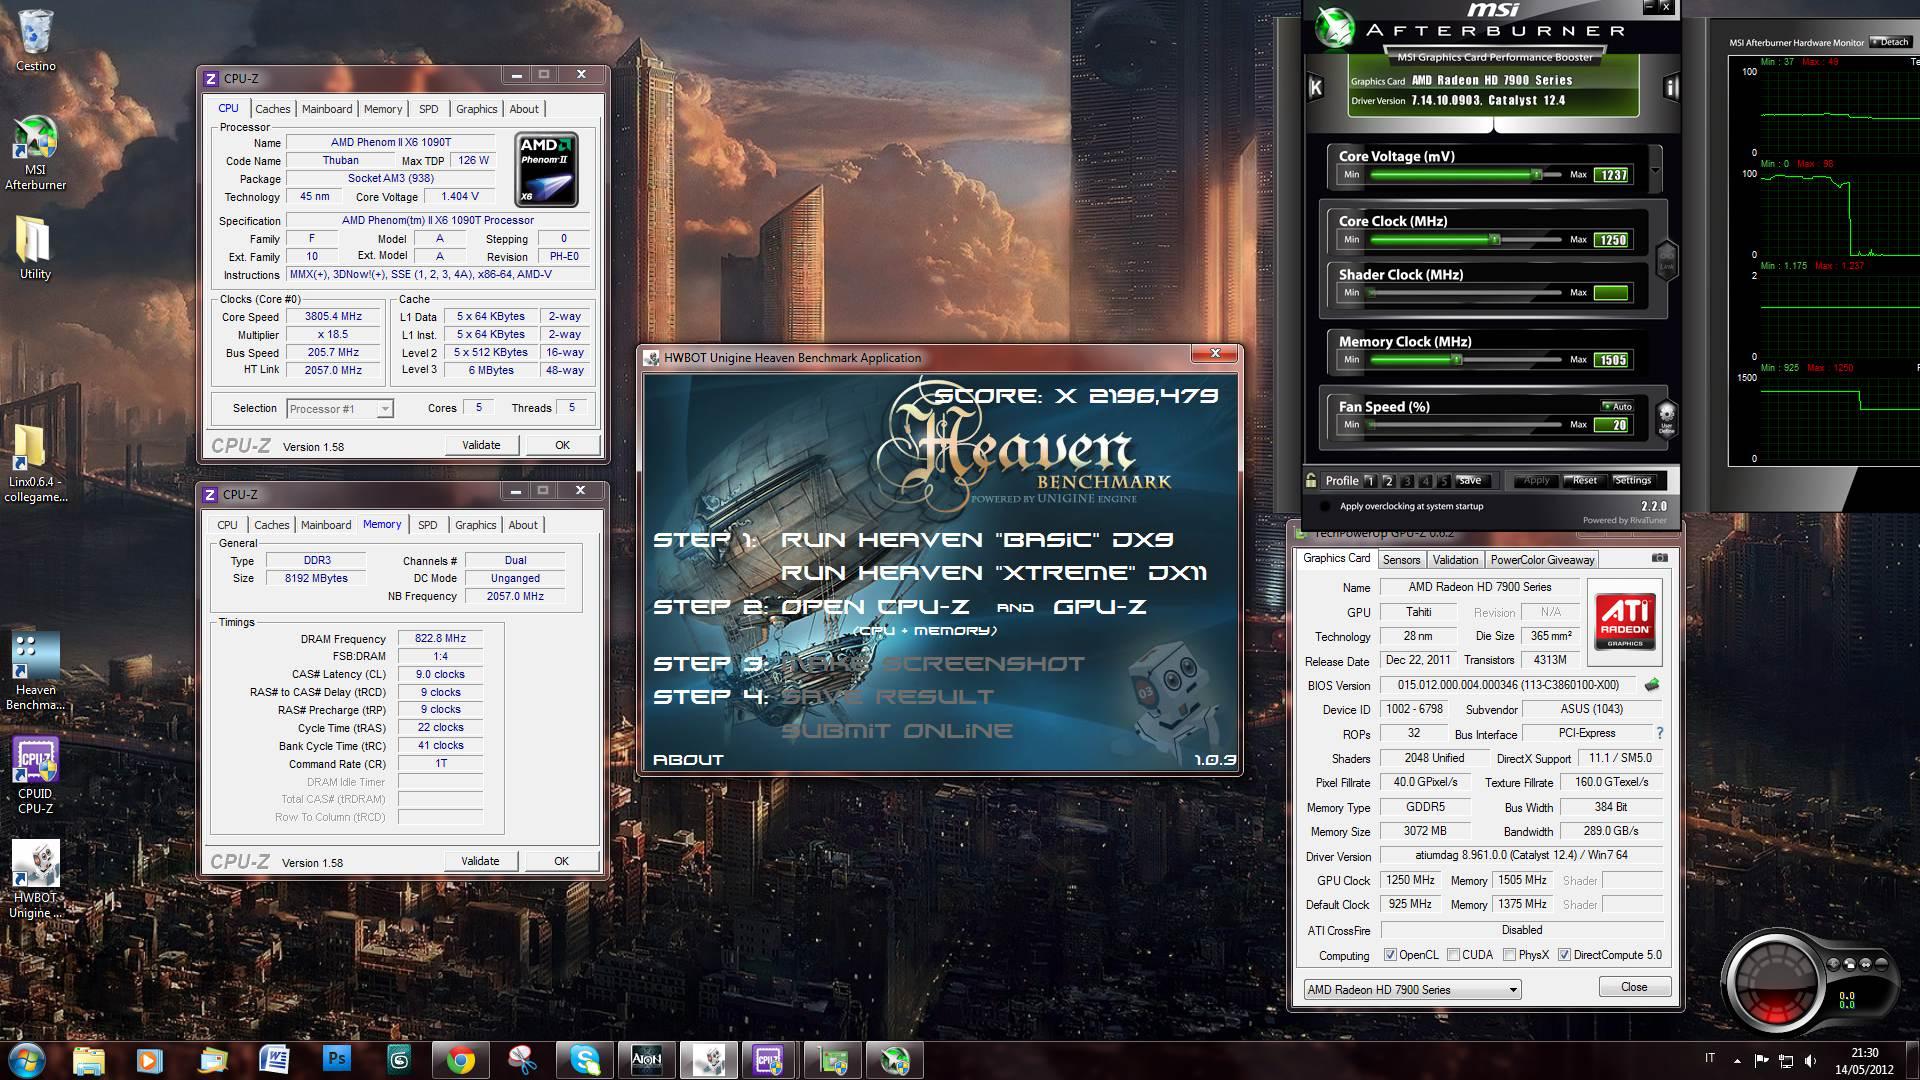Click Validate in the top CPU-Z window
1920x1080 pixels.
(481, 445)
